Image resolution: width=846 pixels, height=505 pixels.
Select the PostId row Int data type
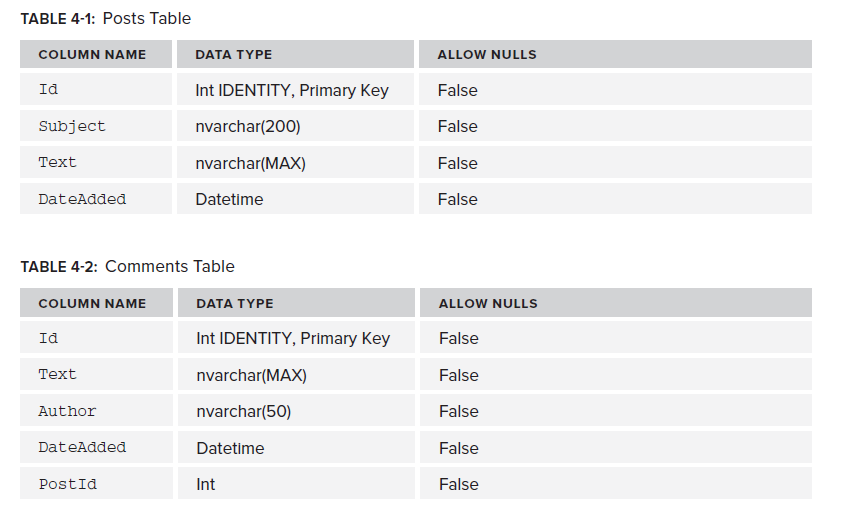click(x=206, y=484)
